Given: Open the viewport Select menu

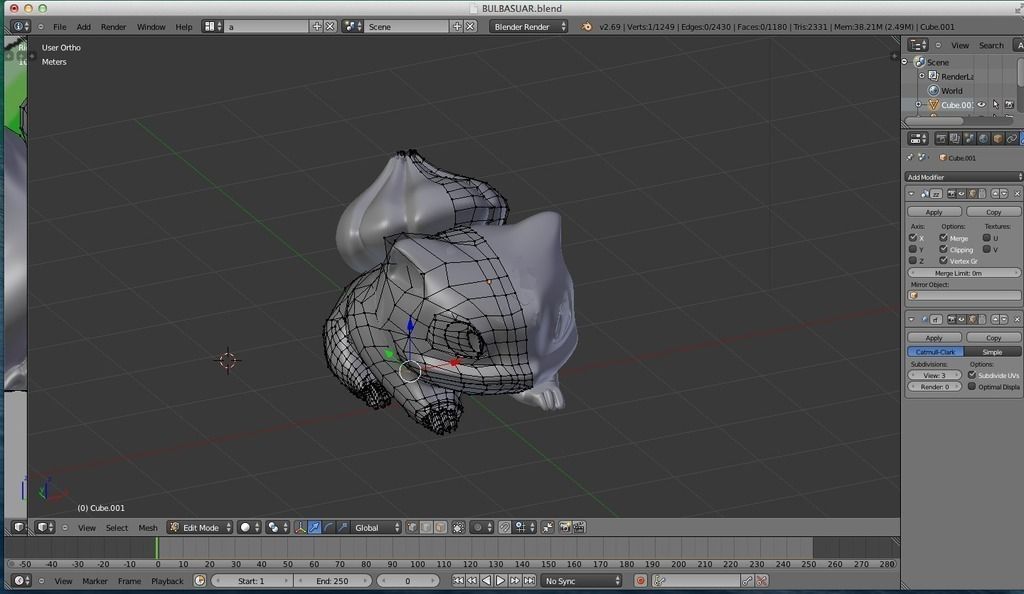Looking at the screenshot, I should (117, 527).
